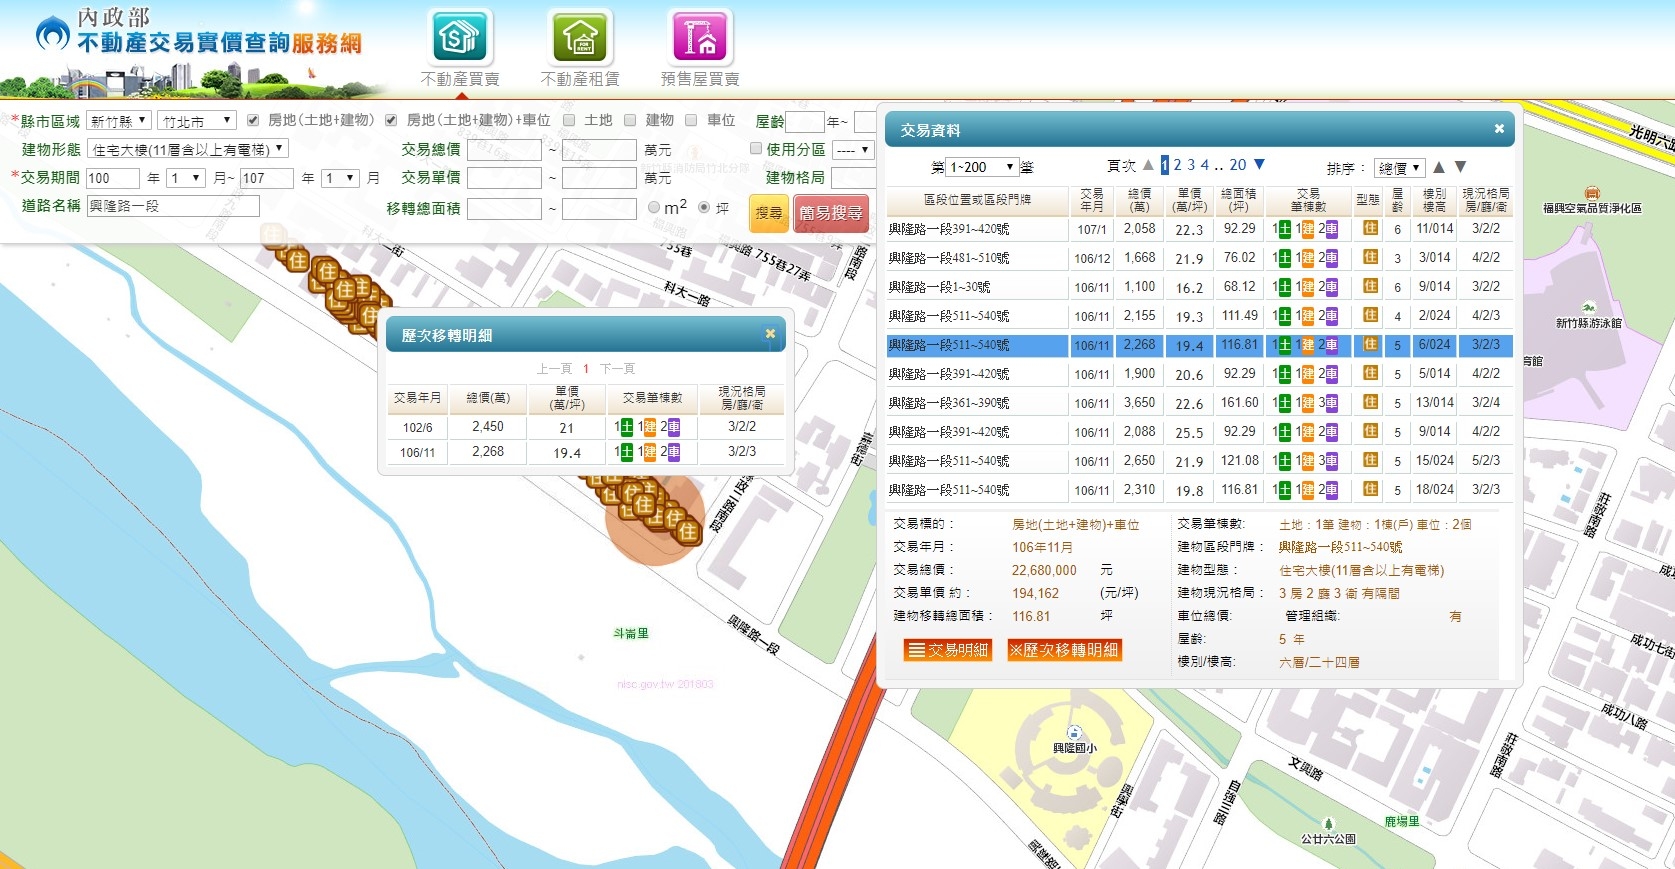Open 交易明細 transaction details button

(x=947, y=650)
